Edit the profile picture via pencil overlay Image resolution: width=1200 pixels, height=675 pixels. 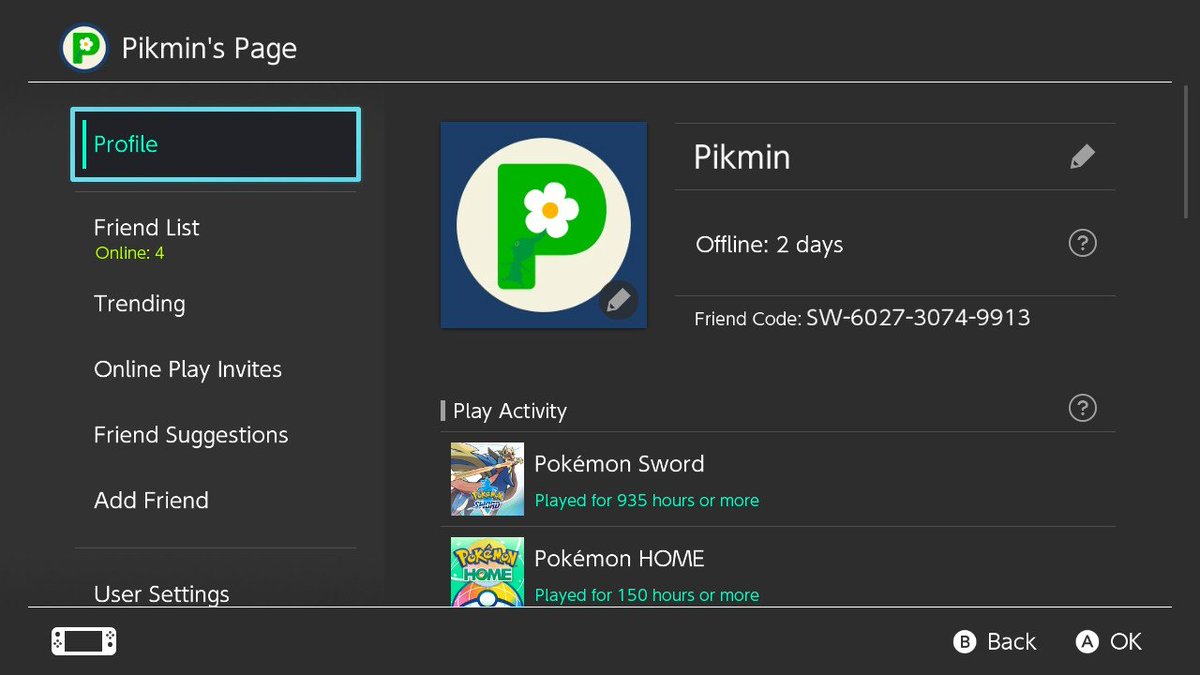tap(619, 300)
